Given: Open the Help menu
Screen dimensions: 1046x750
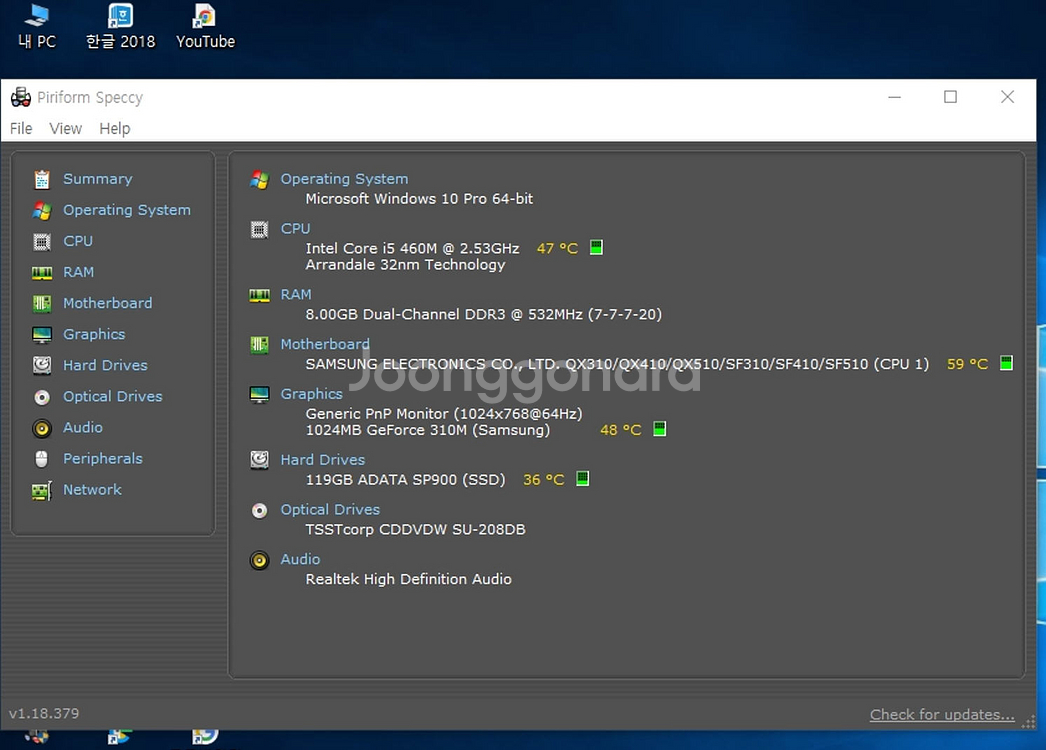Looking at the screenshot, I should [x=115, y=128].
